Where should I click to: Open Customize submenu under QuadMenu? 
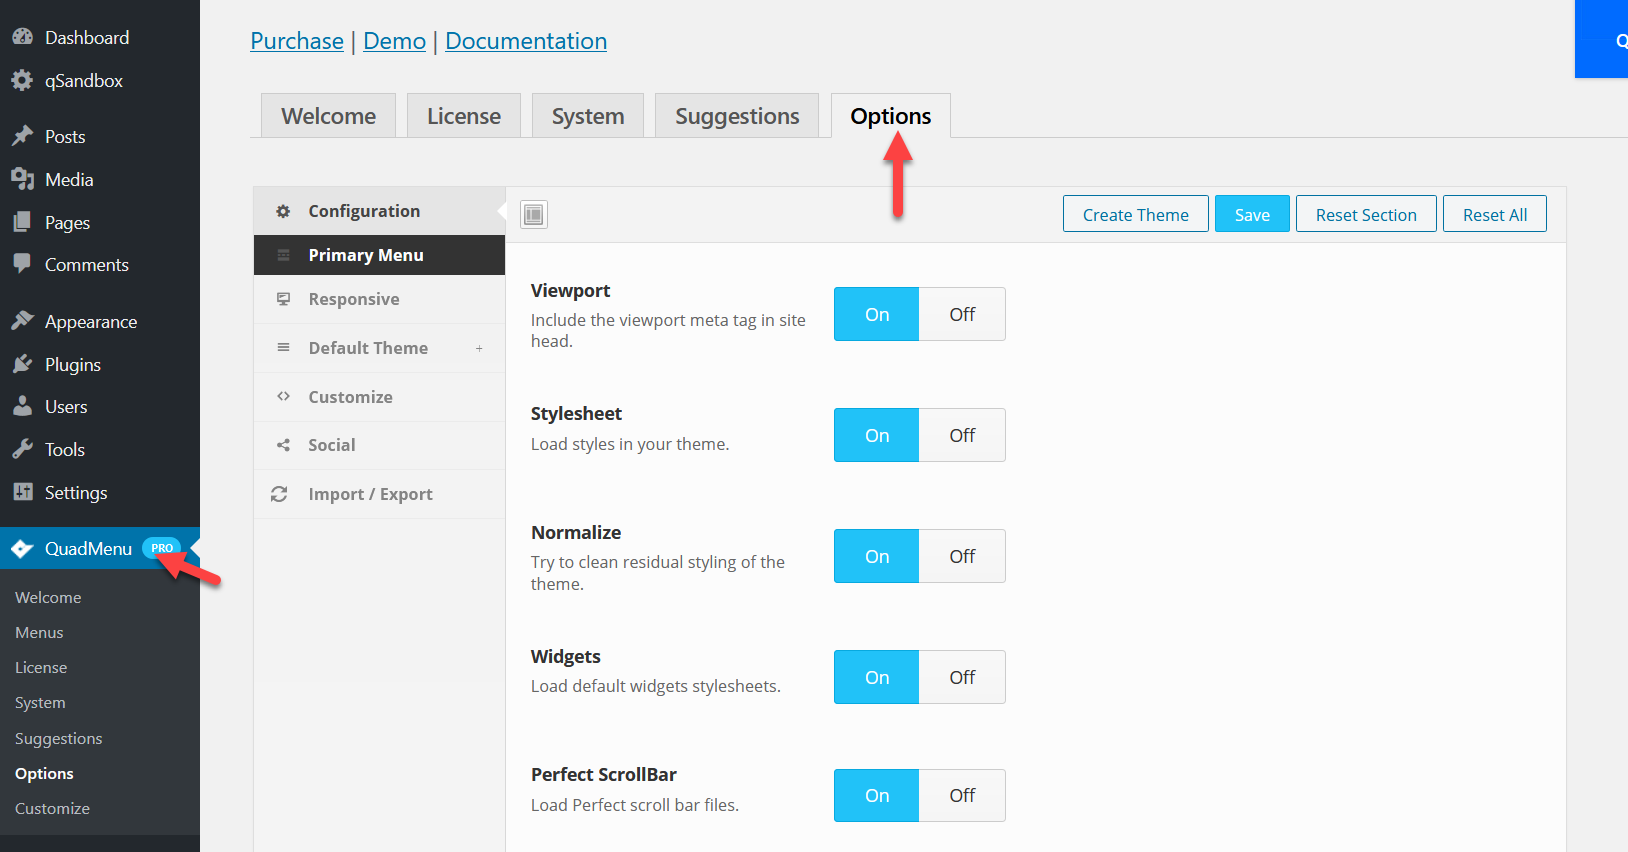pyautogui.click(x=52, y=808)
